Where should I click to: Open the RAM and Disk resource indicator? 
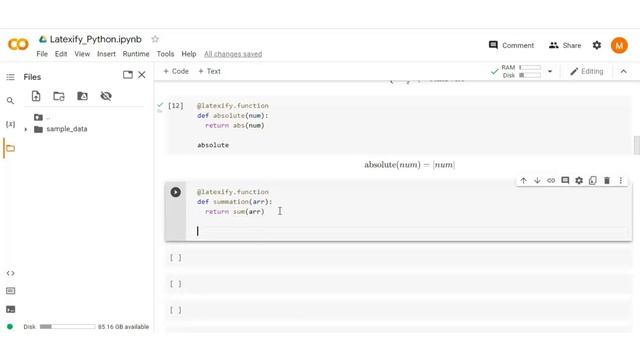pos(516,71)
